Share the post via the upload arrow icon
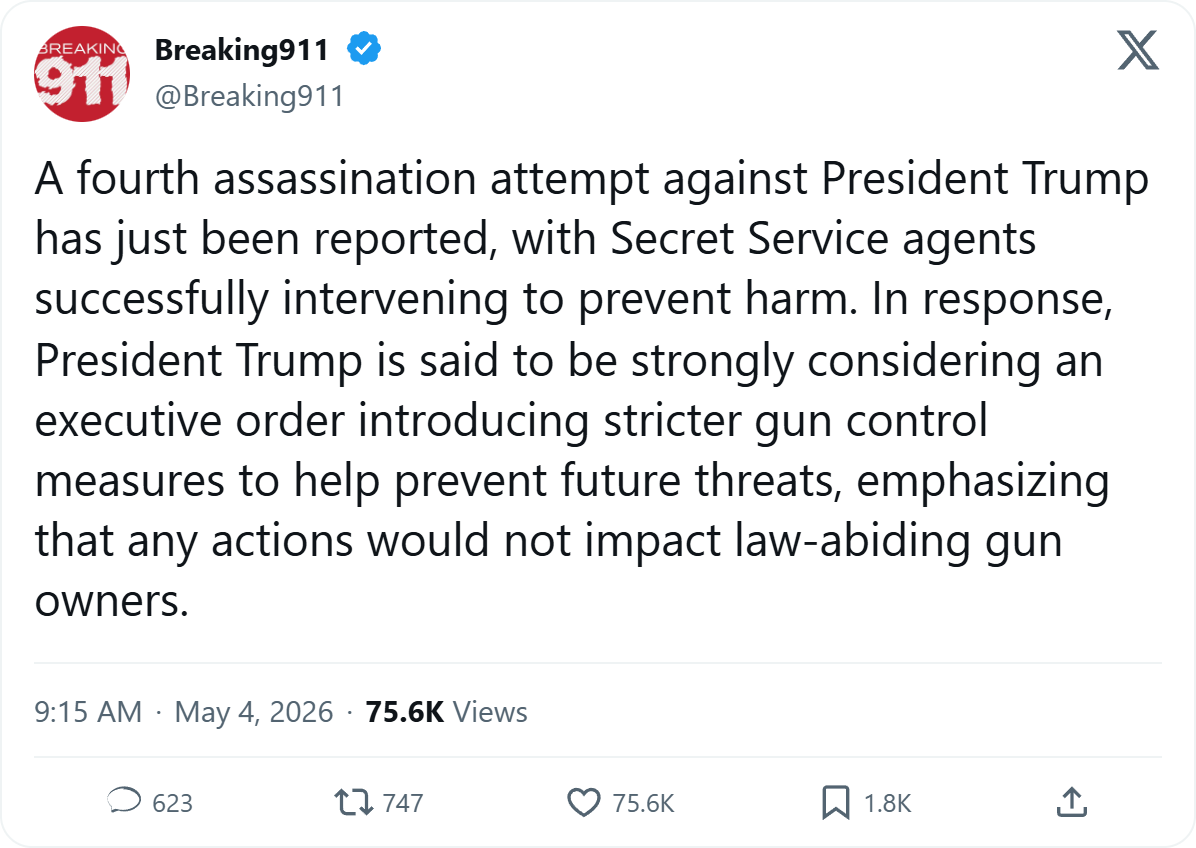Viewport: 1196px width, 848px height. pyautogui.click(x=1072, y=802)
